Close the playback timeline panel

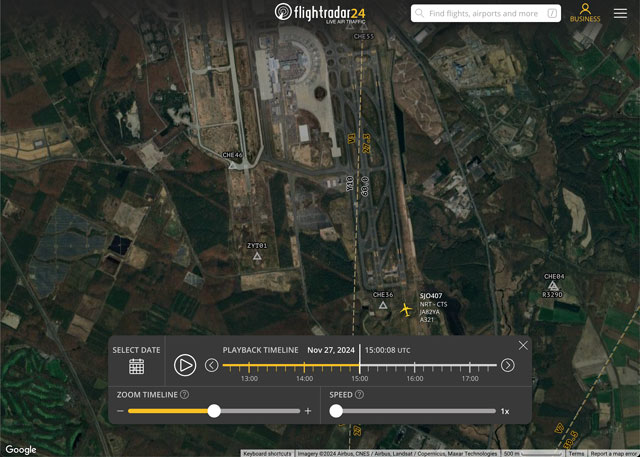[x=523, y=345]
